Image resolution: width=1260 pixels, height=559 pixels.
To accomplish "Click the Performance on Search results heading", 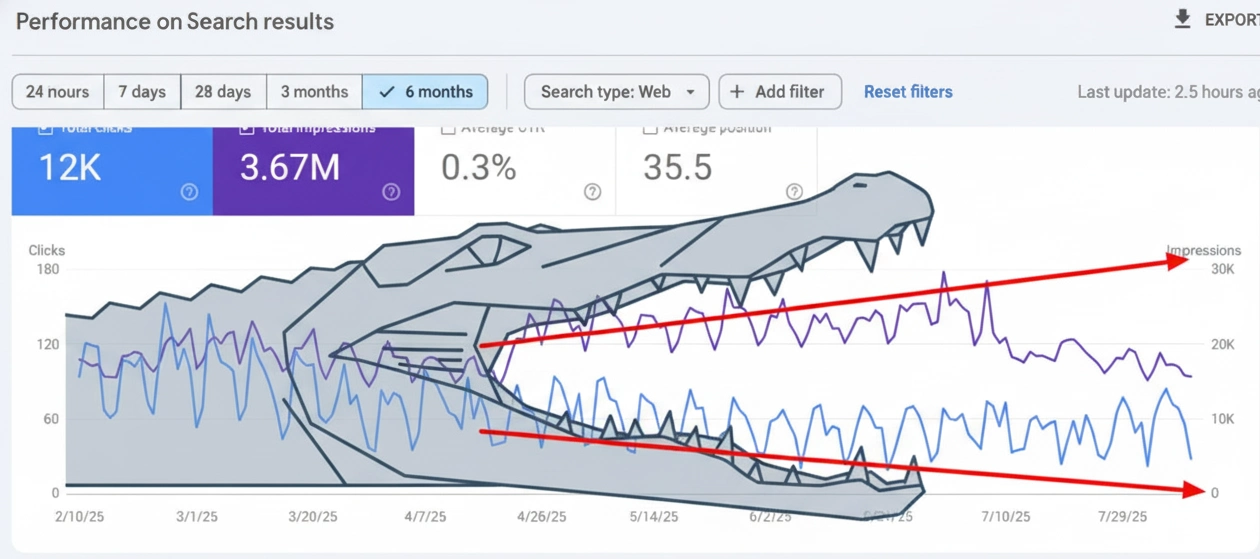I will [175, 21].
